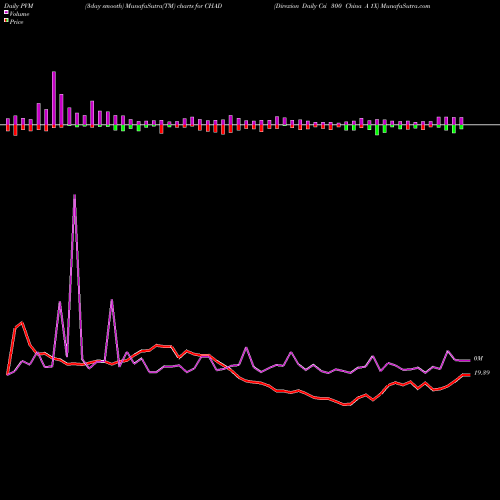500x500 pixels.
Task: Click the 'Daily PVM' chart title
Action: pyautogui.click(x=19, y=6)
